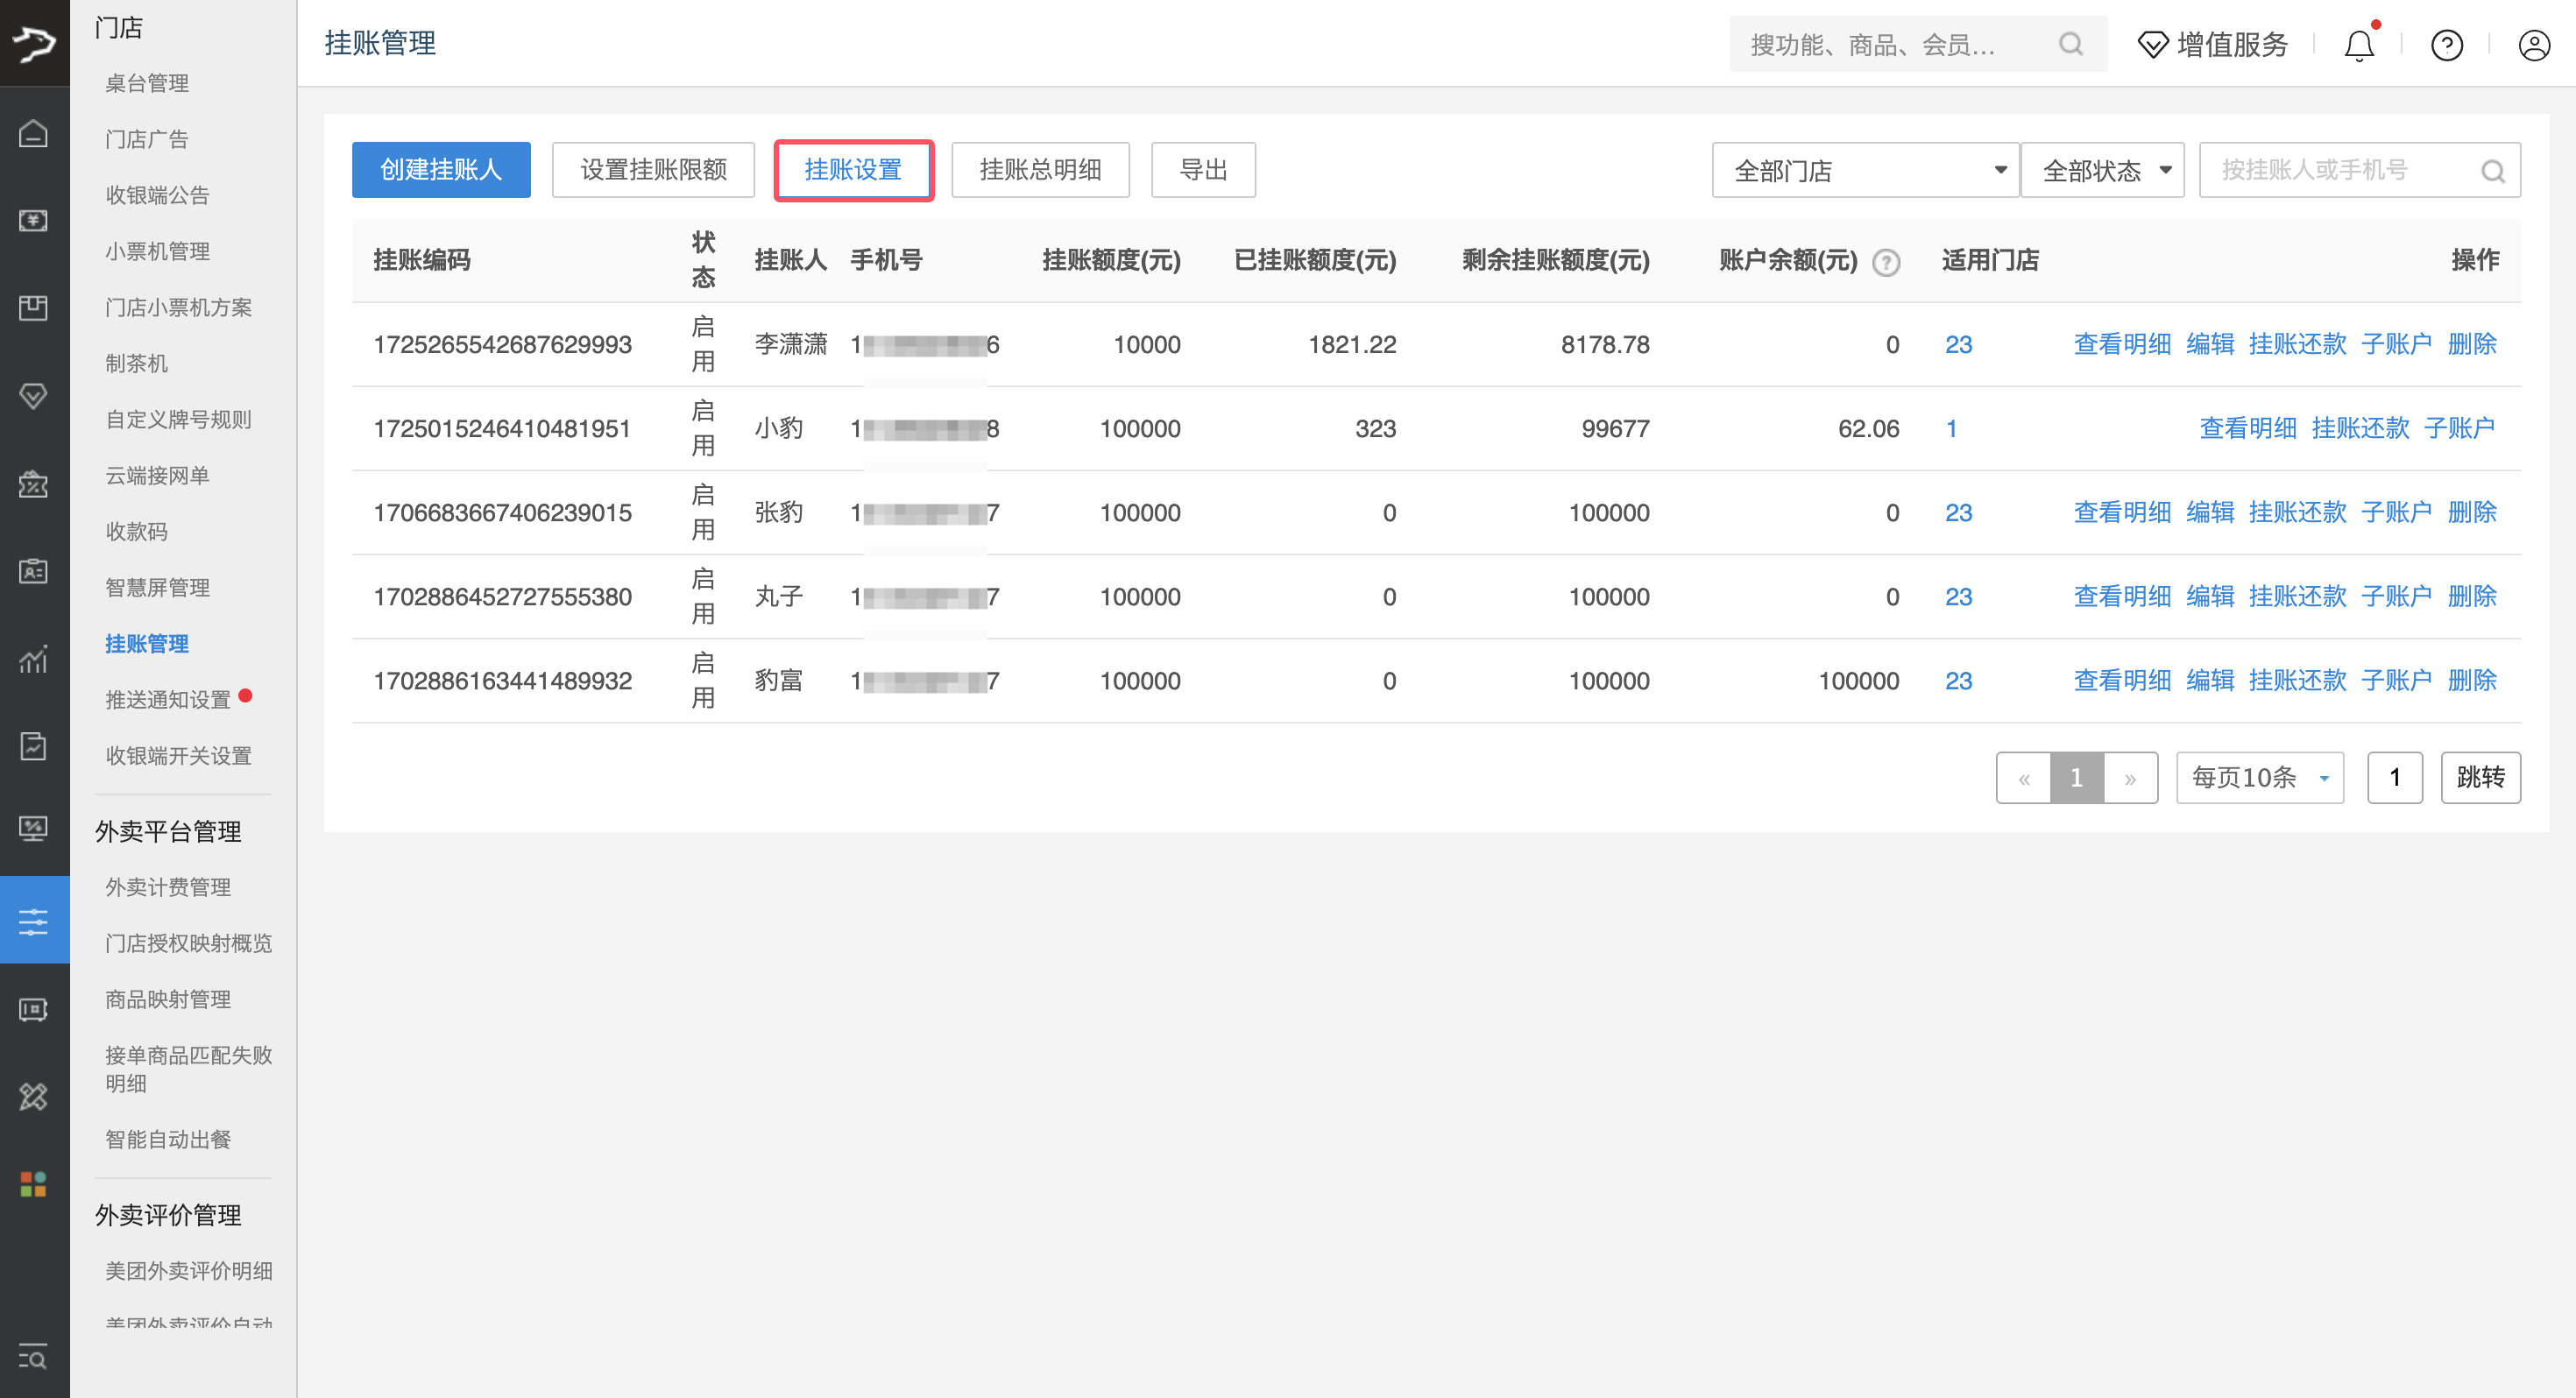Viewport: 2576px width, 1398px height.
Task: Click the question mark beside 账户余额
Action: 1886,263
